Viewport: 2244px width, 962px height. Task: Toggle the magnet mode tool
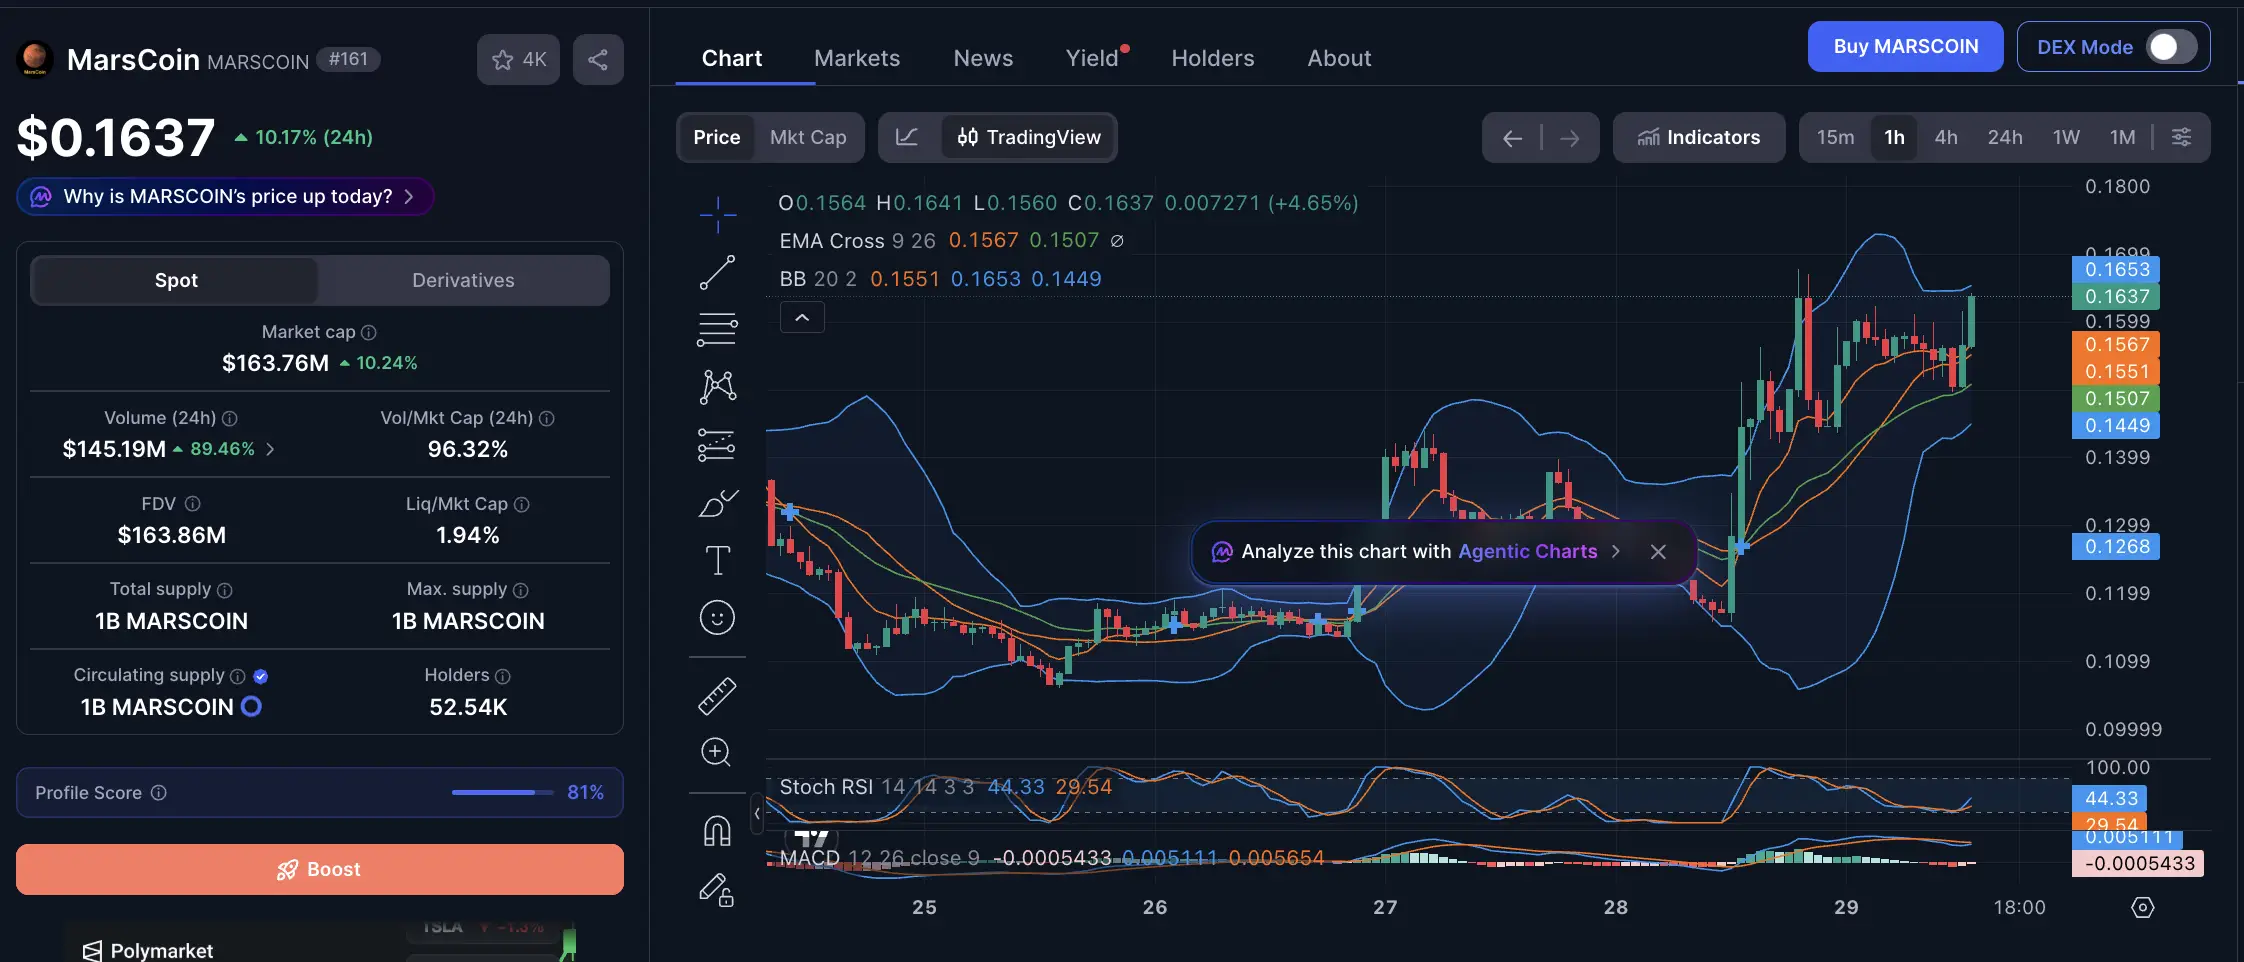pos(717,830)
